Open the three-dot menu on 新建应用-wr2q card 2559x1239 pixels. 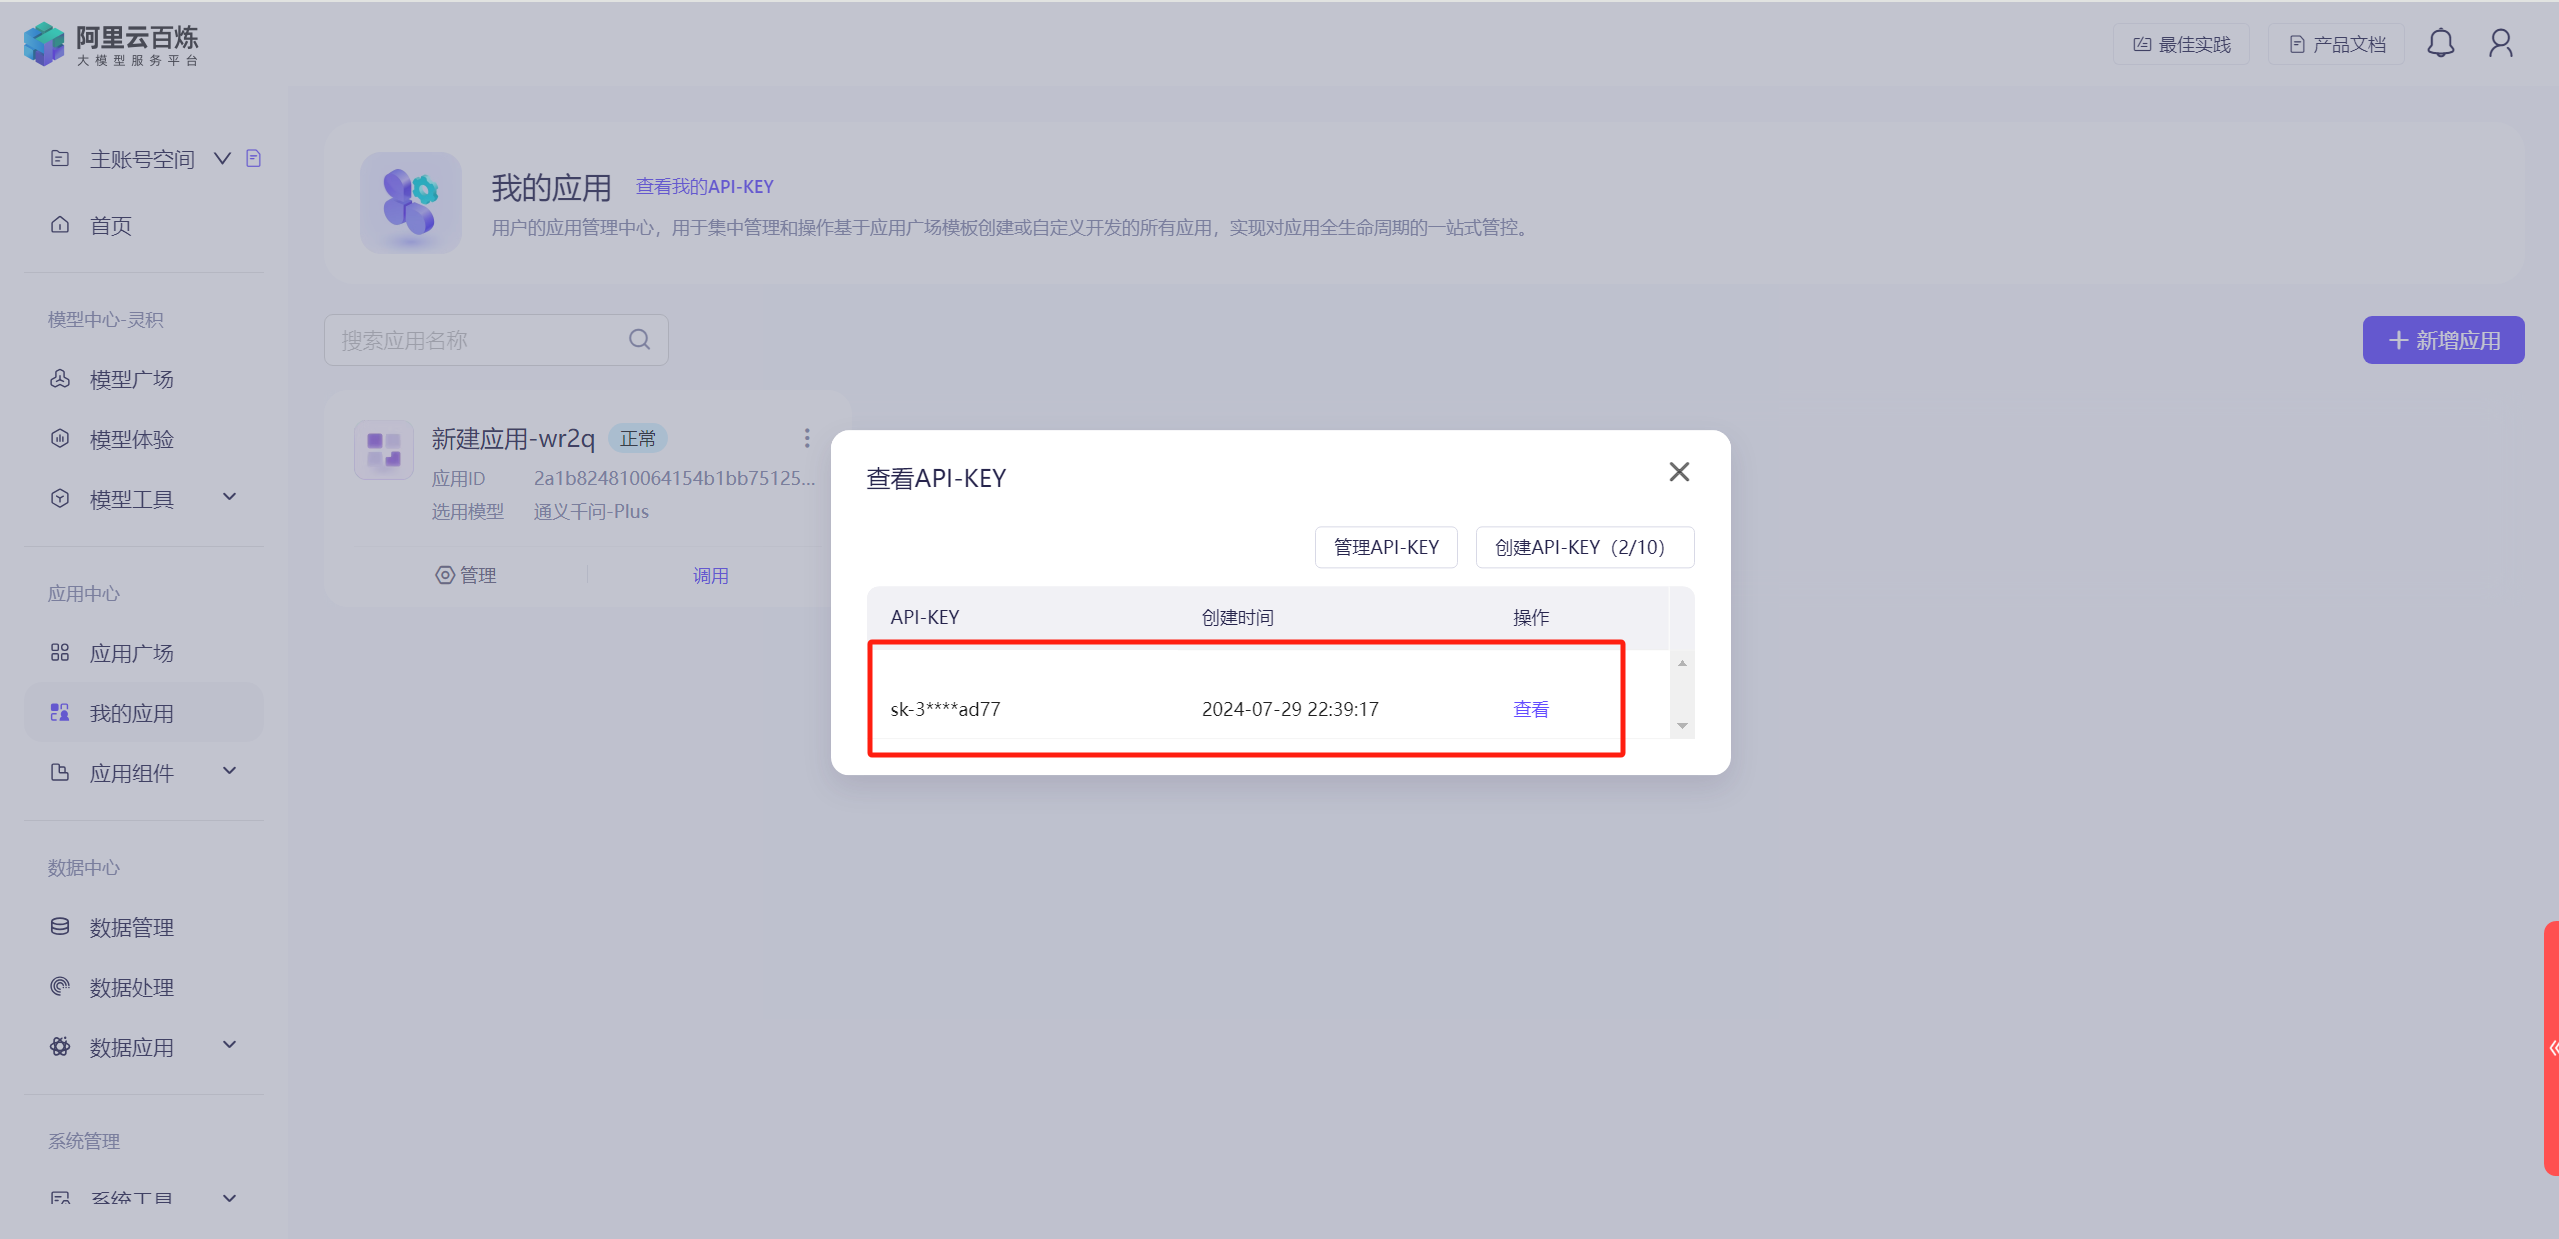pyautogui.click(x=807, y=438)
